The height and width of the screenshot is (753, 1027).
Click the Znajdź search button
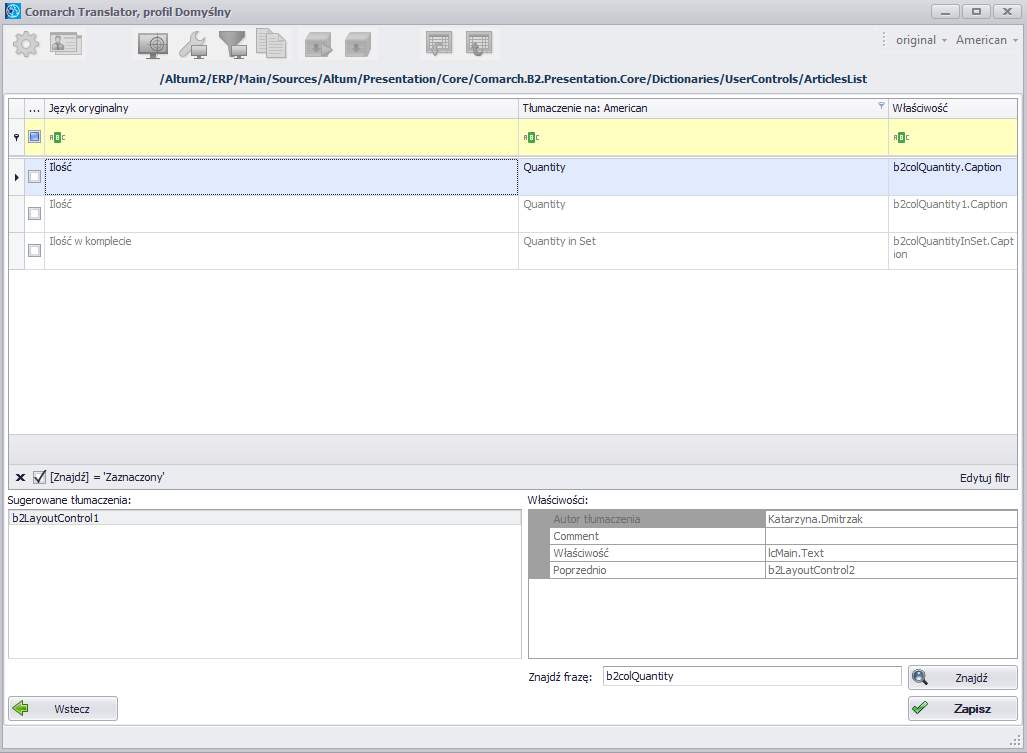[963, 678]
